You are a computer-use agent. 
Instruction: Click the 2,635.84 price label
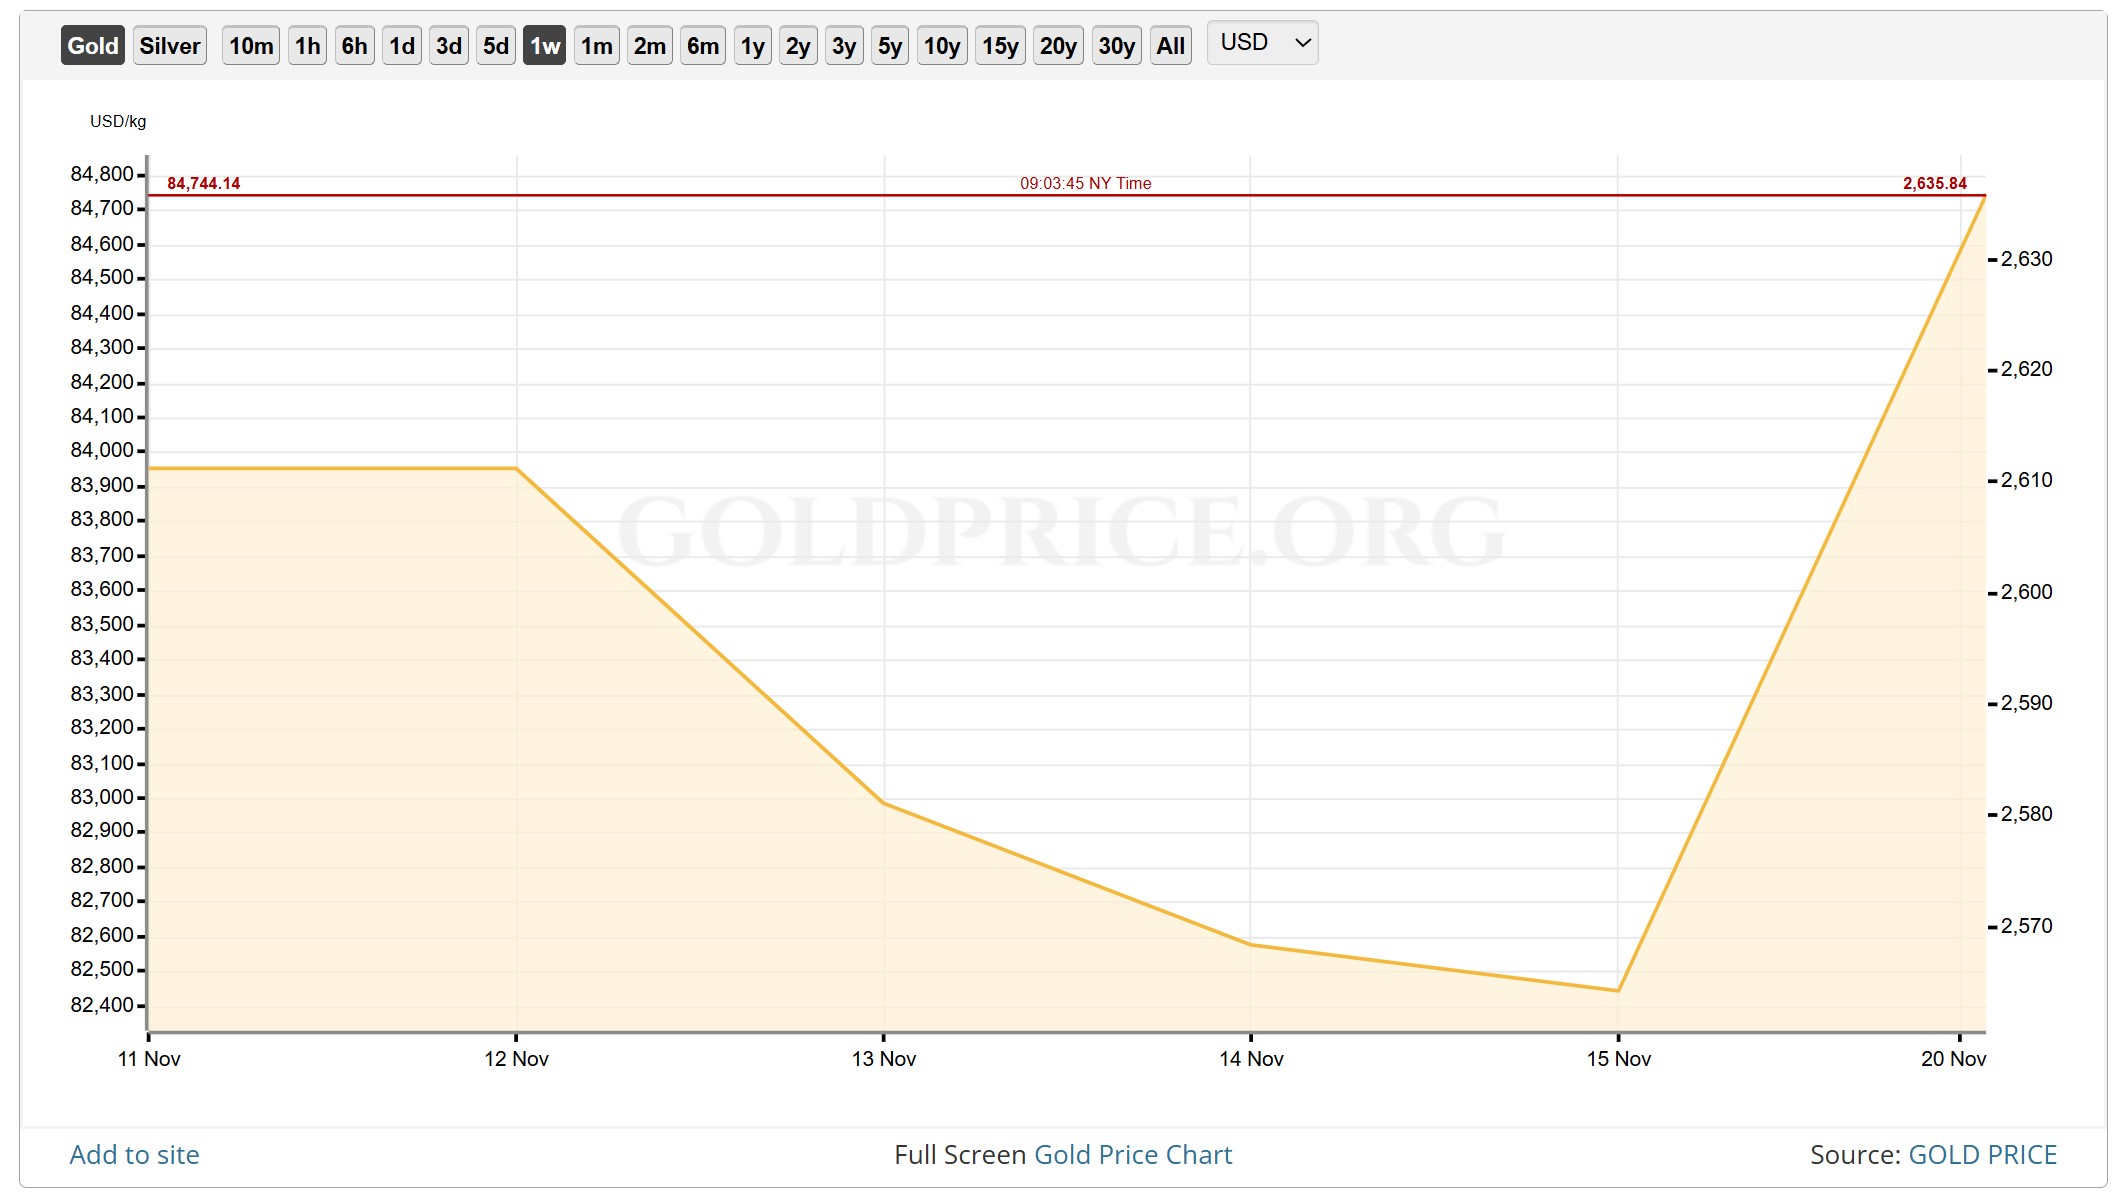pyautogui.click(x=1935, y=183)
